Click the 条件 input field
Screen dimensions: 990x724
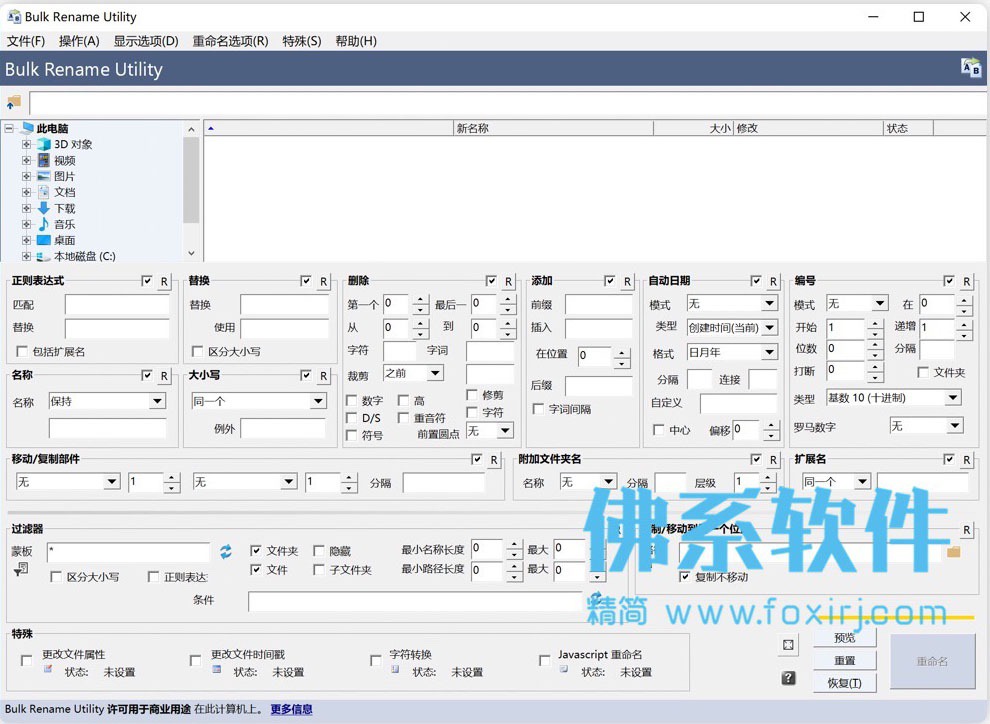[415, 601]
